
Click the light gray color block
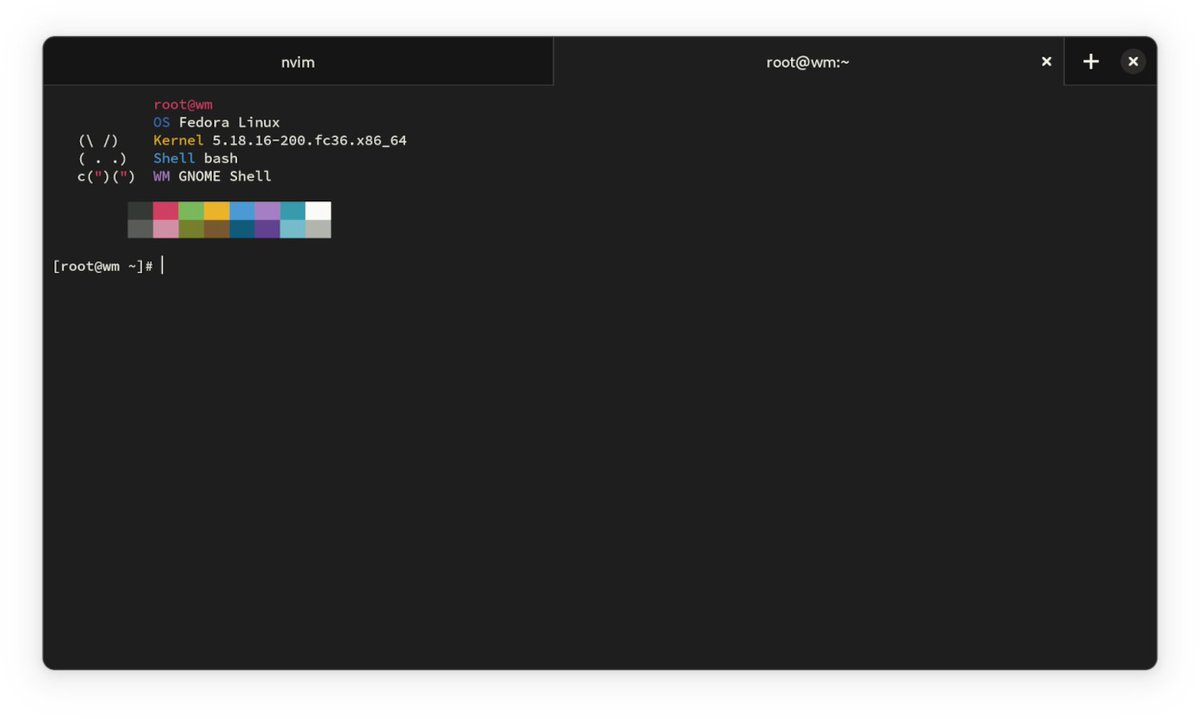[x=318, y=229]
